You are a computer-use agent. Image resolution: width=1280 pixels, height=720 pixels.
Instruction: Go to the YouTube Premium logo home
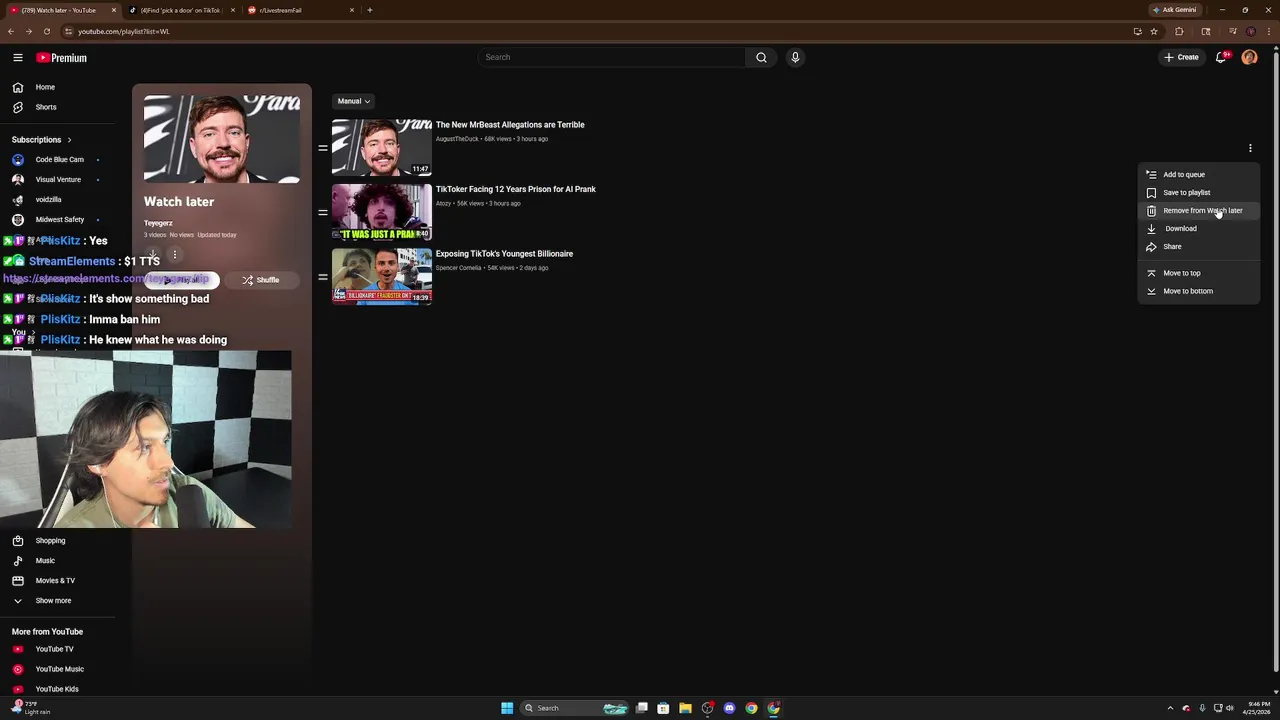pyautogui.click(x=62, y=58)
